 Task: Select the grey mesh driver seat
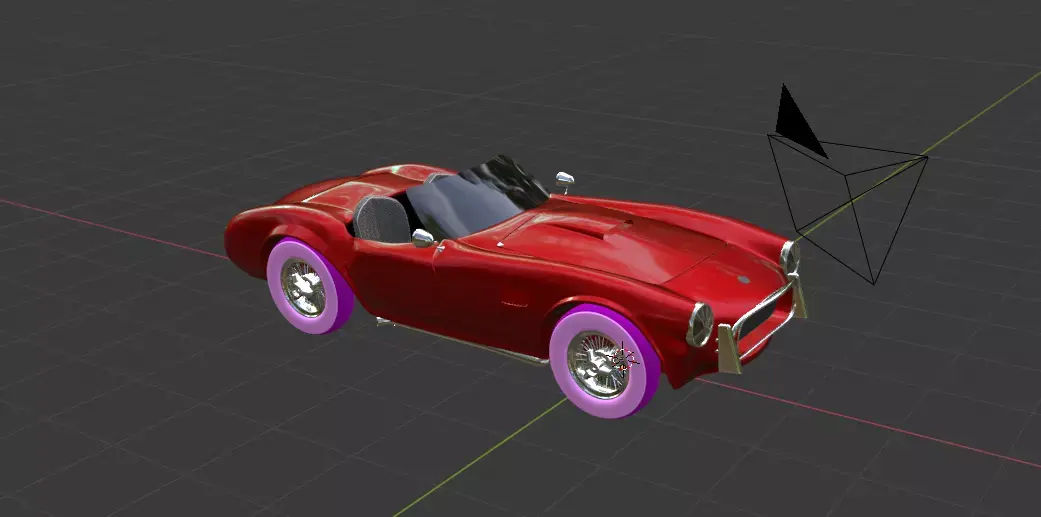tap(382, 219)
